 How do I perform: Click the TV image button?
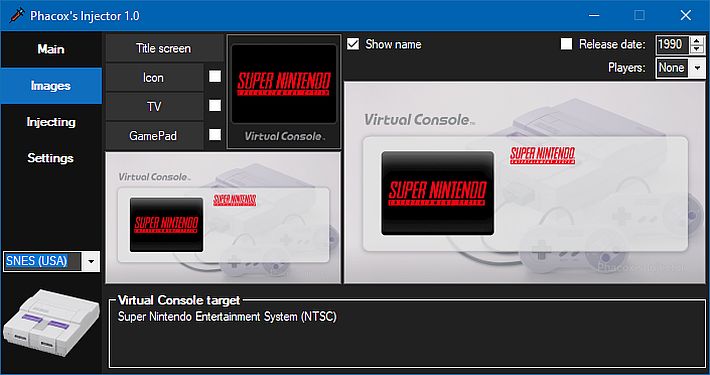[x=154, y=107]
